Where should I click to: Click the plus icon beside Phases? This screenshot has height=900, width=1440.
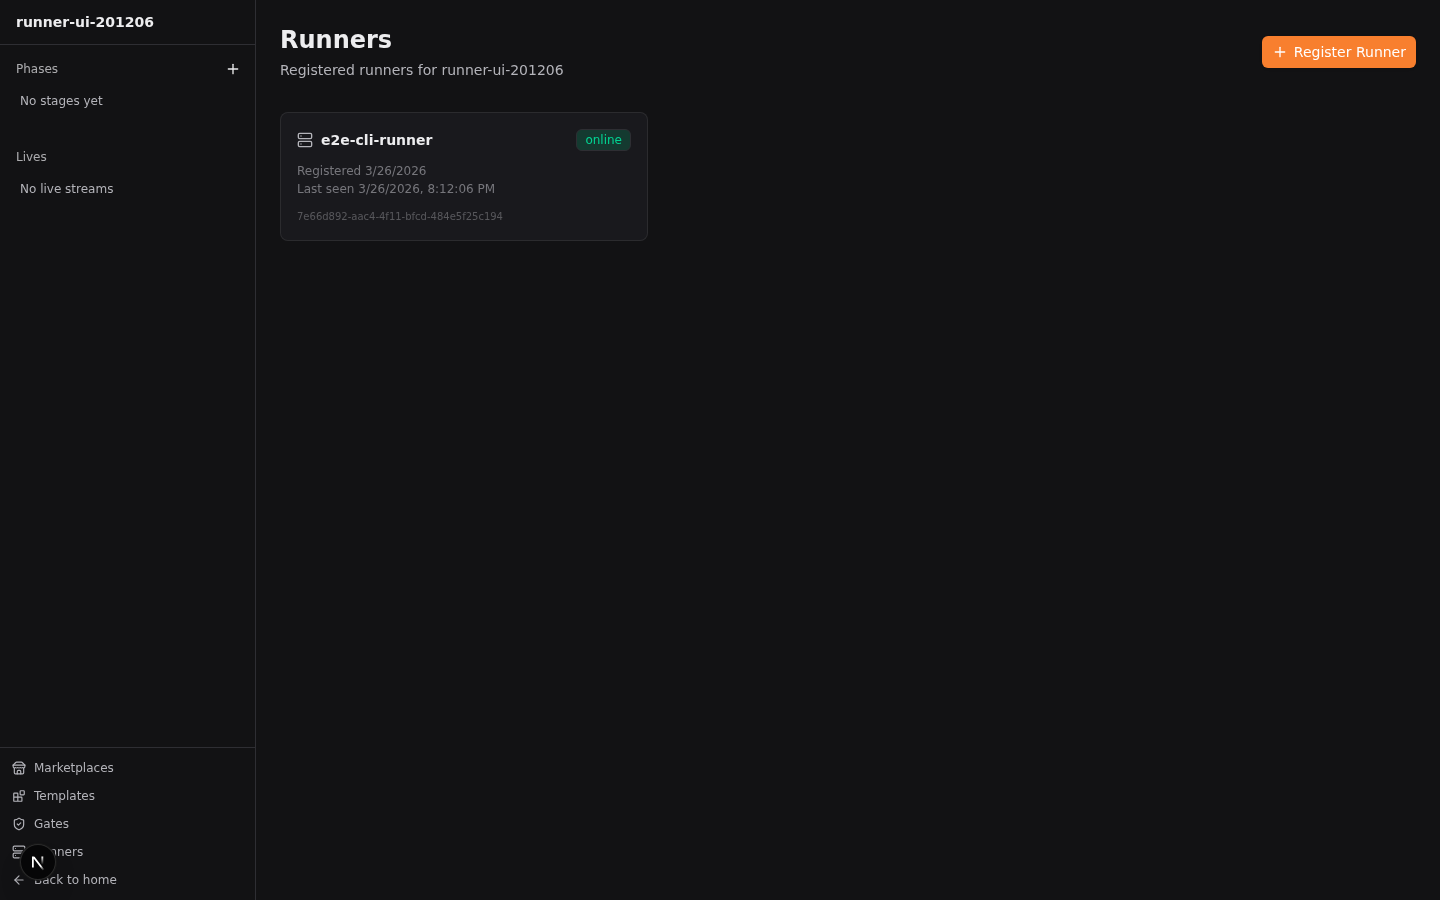point(233,69)
